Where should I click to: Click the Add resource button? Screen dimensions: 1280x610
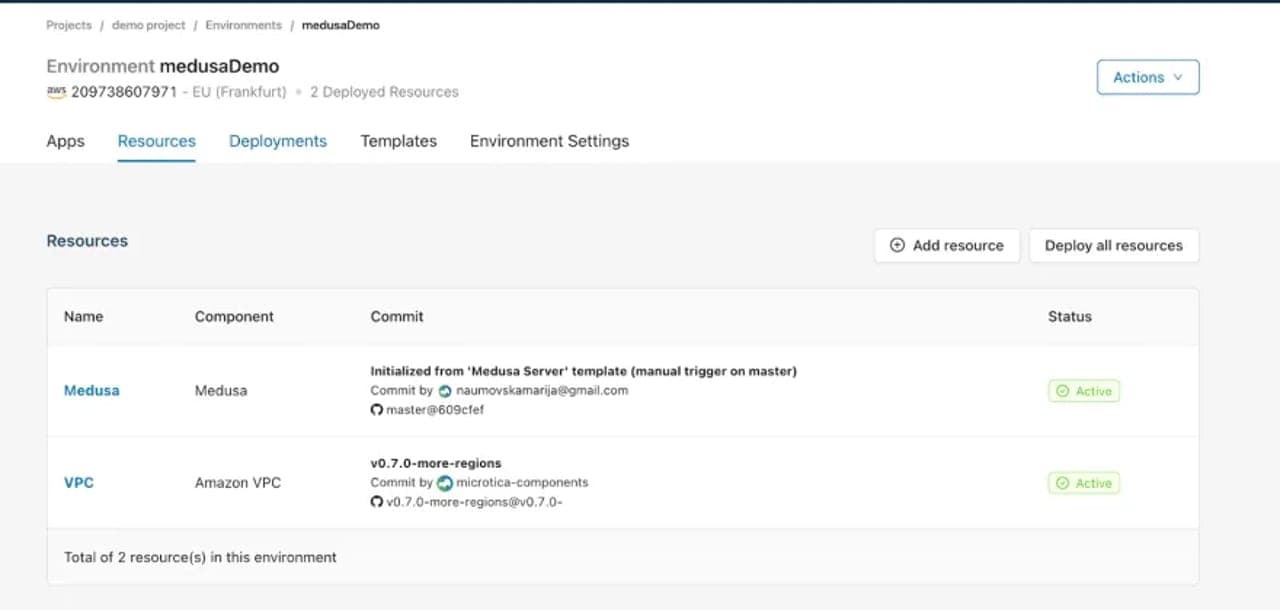pos(947,245)
